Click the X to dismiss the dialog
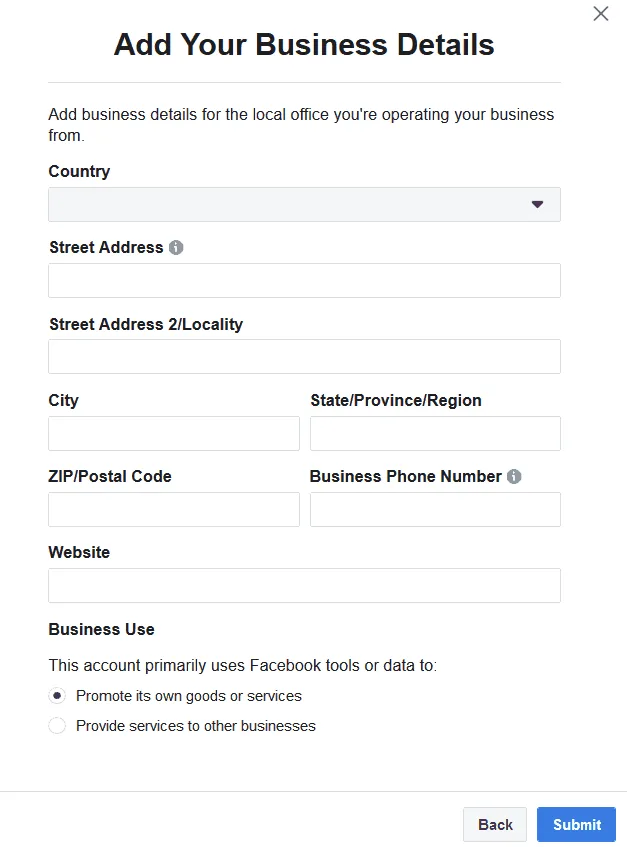627x847 pixels. pos(600,14)
